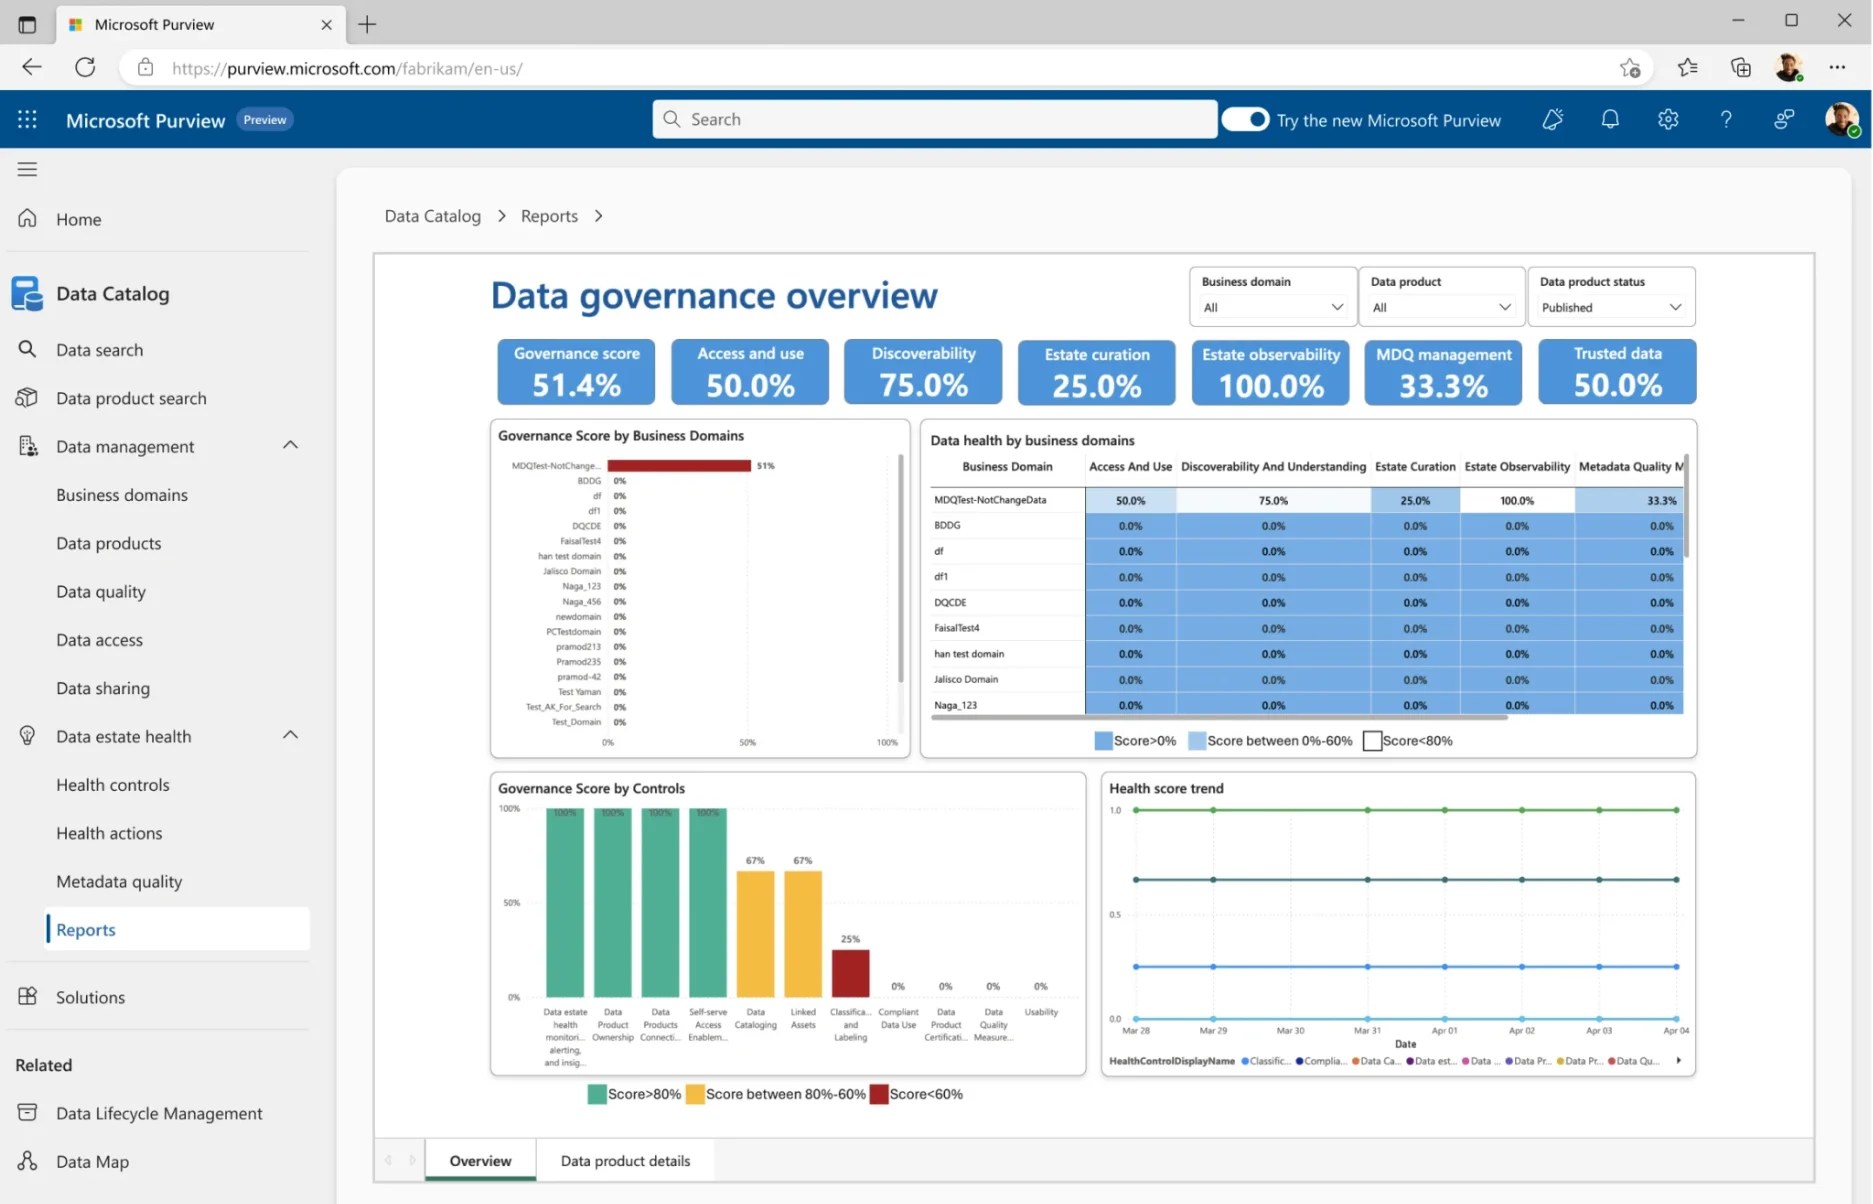Toggle Try the new Microsoft Purview switch
The image size is (1873, 1204).
tap(1245, 119)
